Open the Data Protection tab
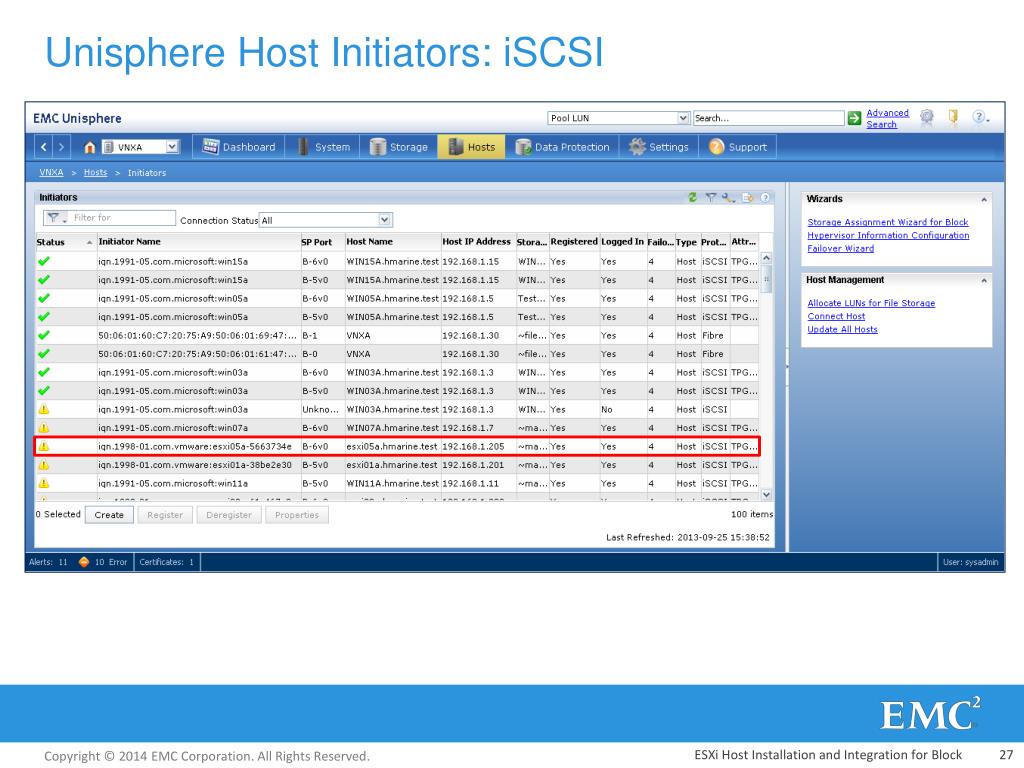The height and width of the screenshot is (768, 1024). pos(562,147)
